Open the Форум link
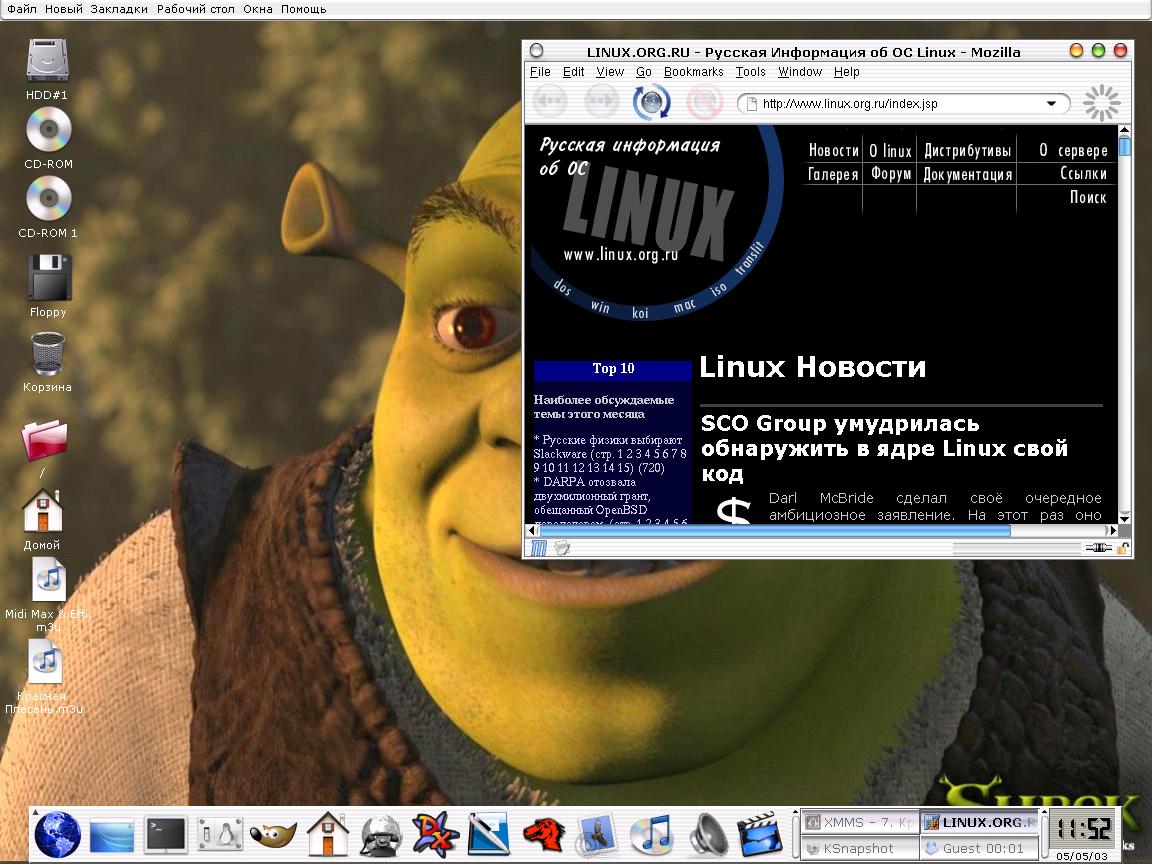 890,174
